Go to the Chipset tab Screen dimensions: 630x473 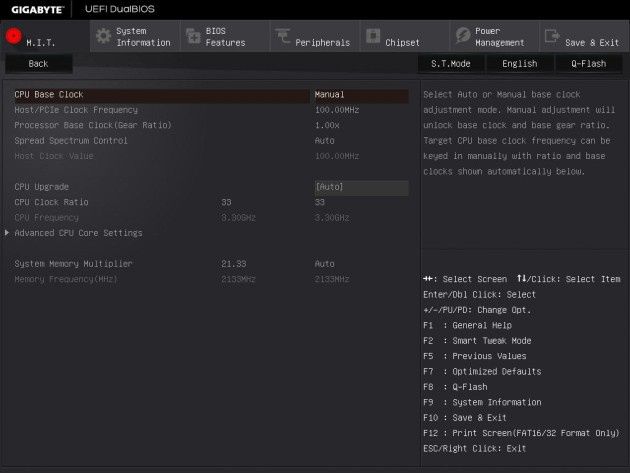405,36
